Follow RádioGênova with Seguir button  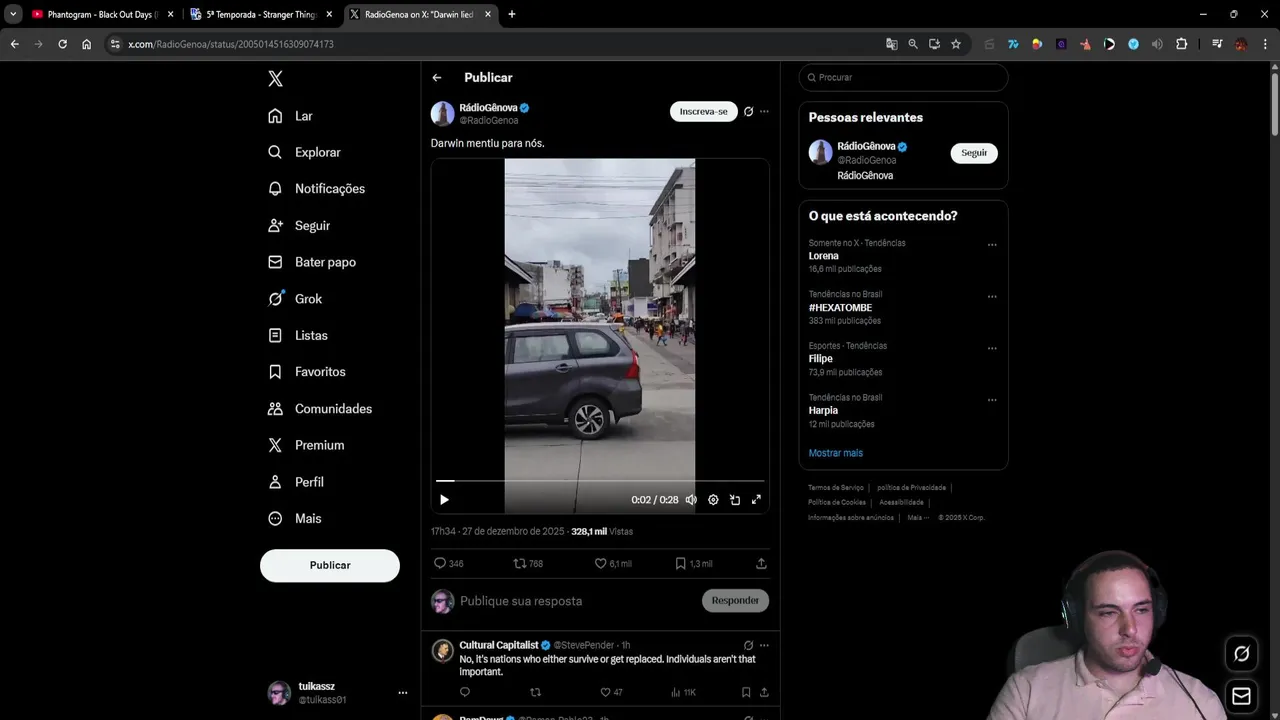point(974,153)
